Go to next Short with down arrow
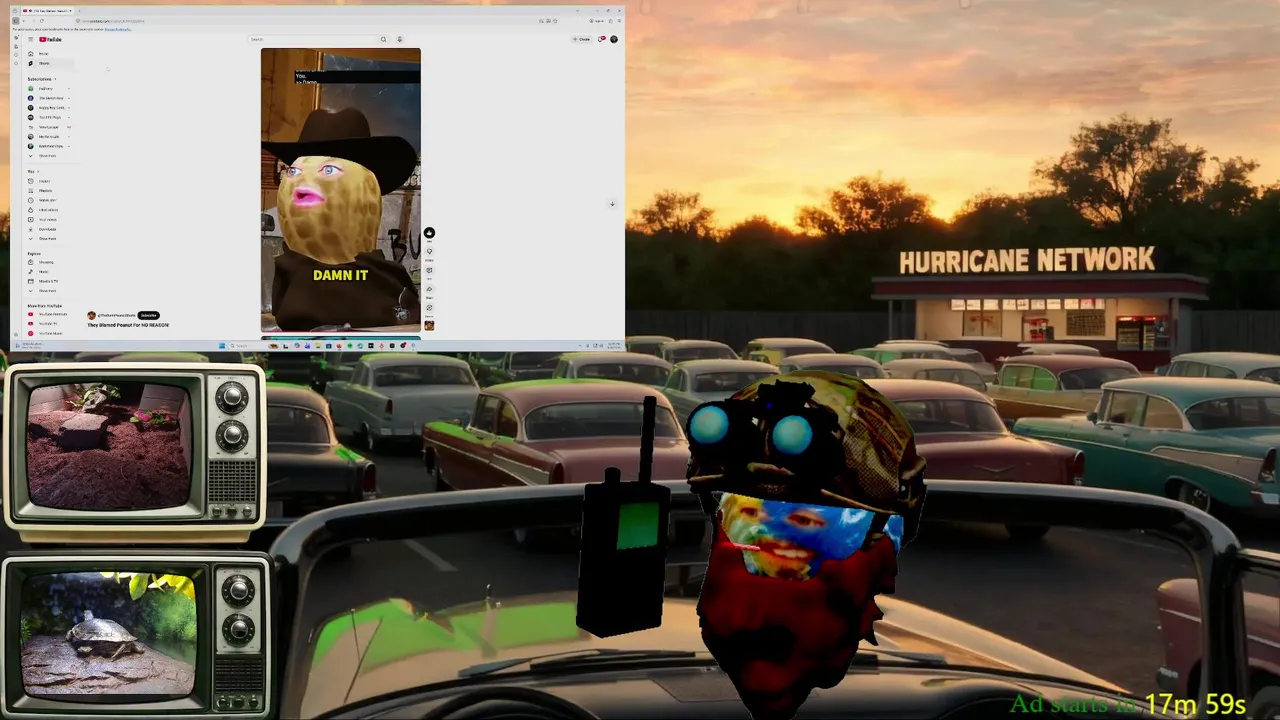1280x720 pixels. [x=612, y=204]
